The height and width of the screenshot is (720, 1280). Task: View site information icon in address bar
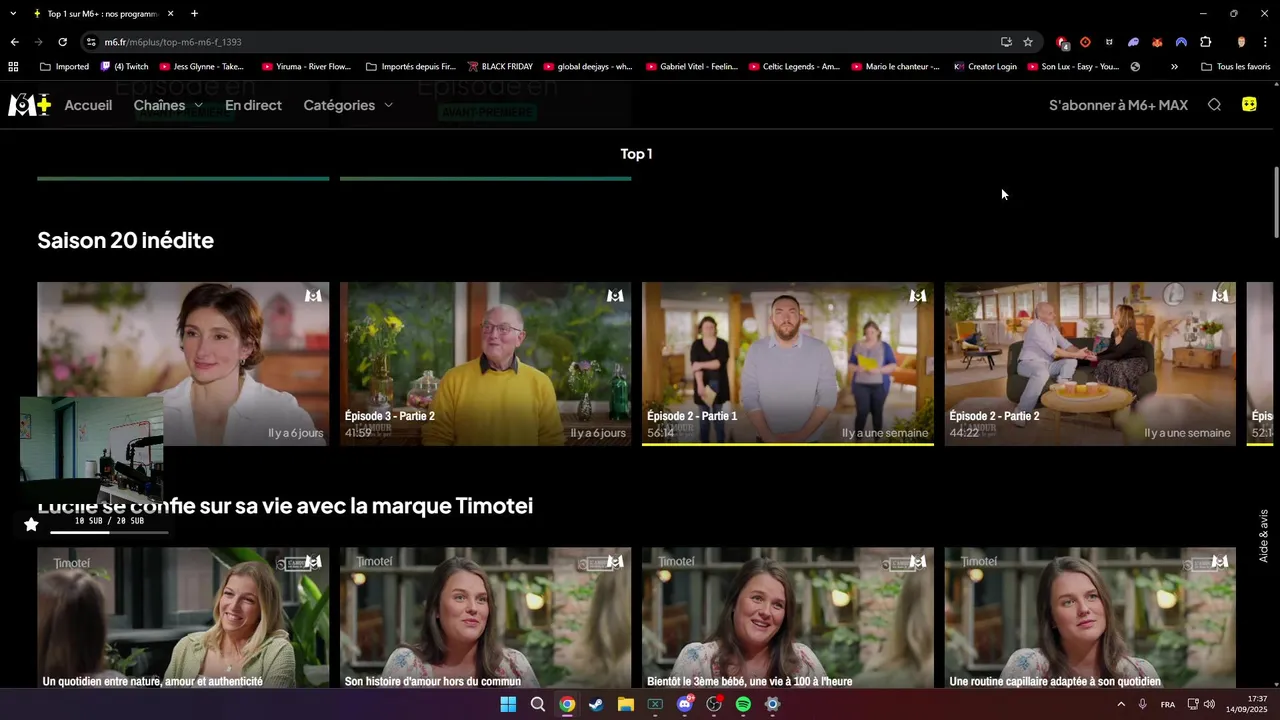(91, 42)
